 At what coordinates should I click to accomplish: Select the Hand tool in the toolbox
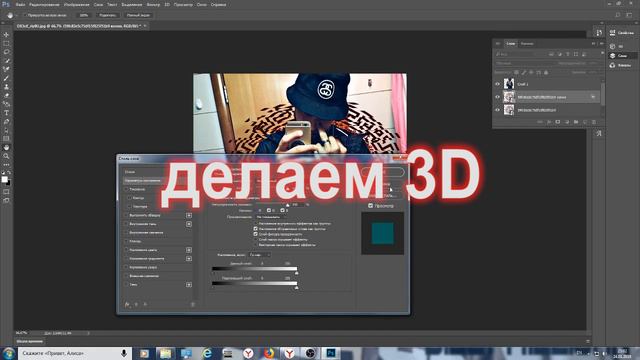pos(6,147)
